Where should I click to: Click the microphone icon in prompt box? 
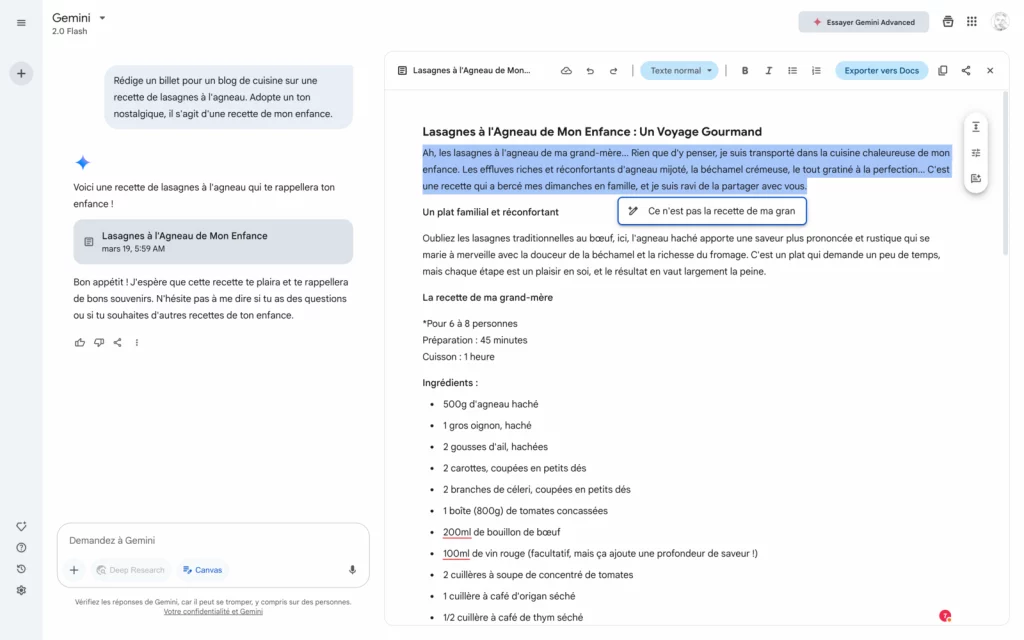[x=352, y=570]
